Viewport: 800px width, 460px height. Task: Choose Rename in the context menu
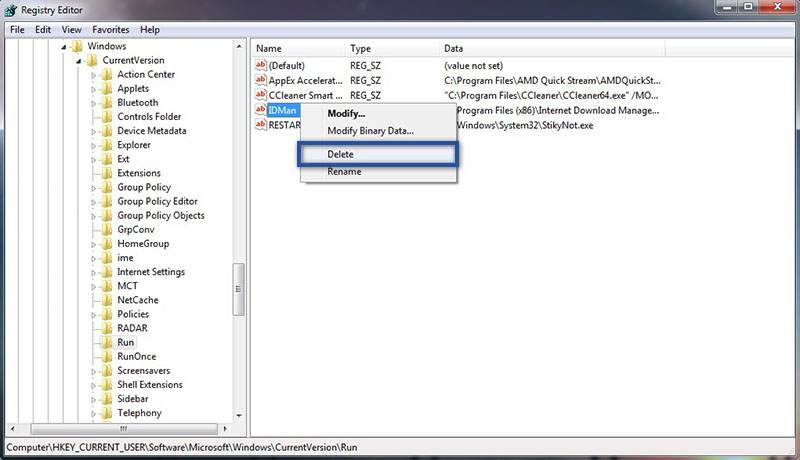(x=378, y=171)
